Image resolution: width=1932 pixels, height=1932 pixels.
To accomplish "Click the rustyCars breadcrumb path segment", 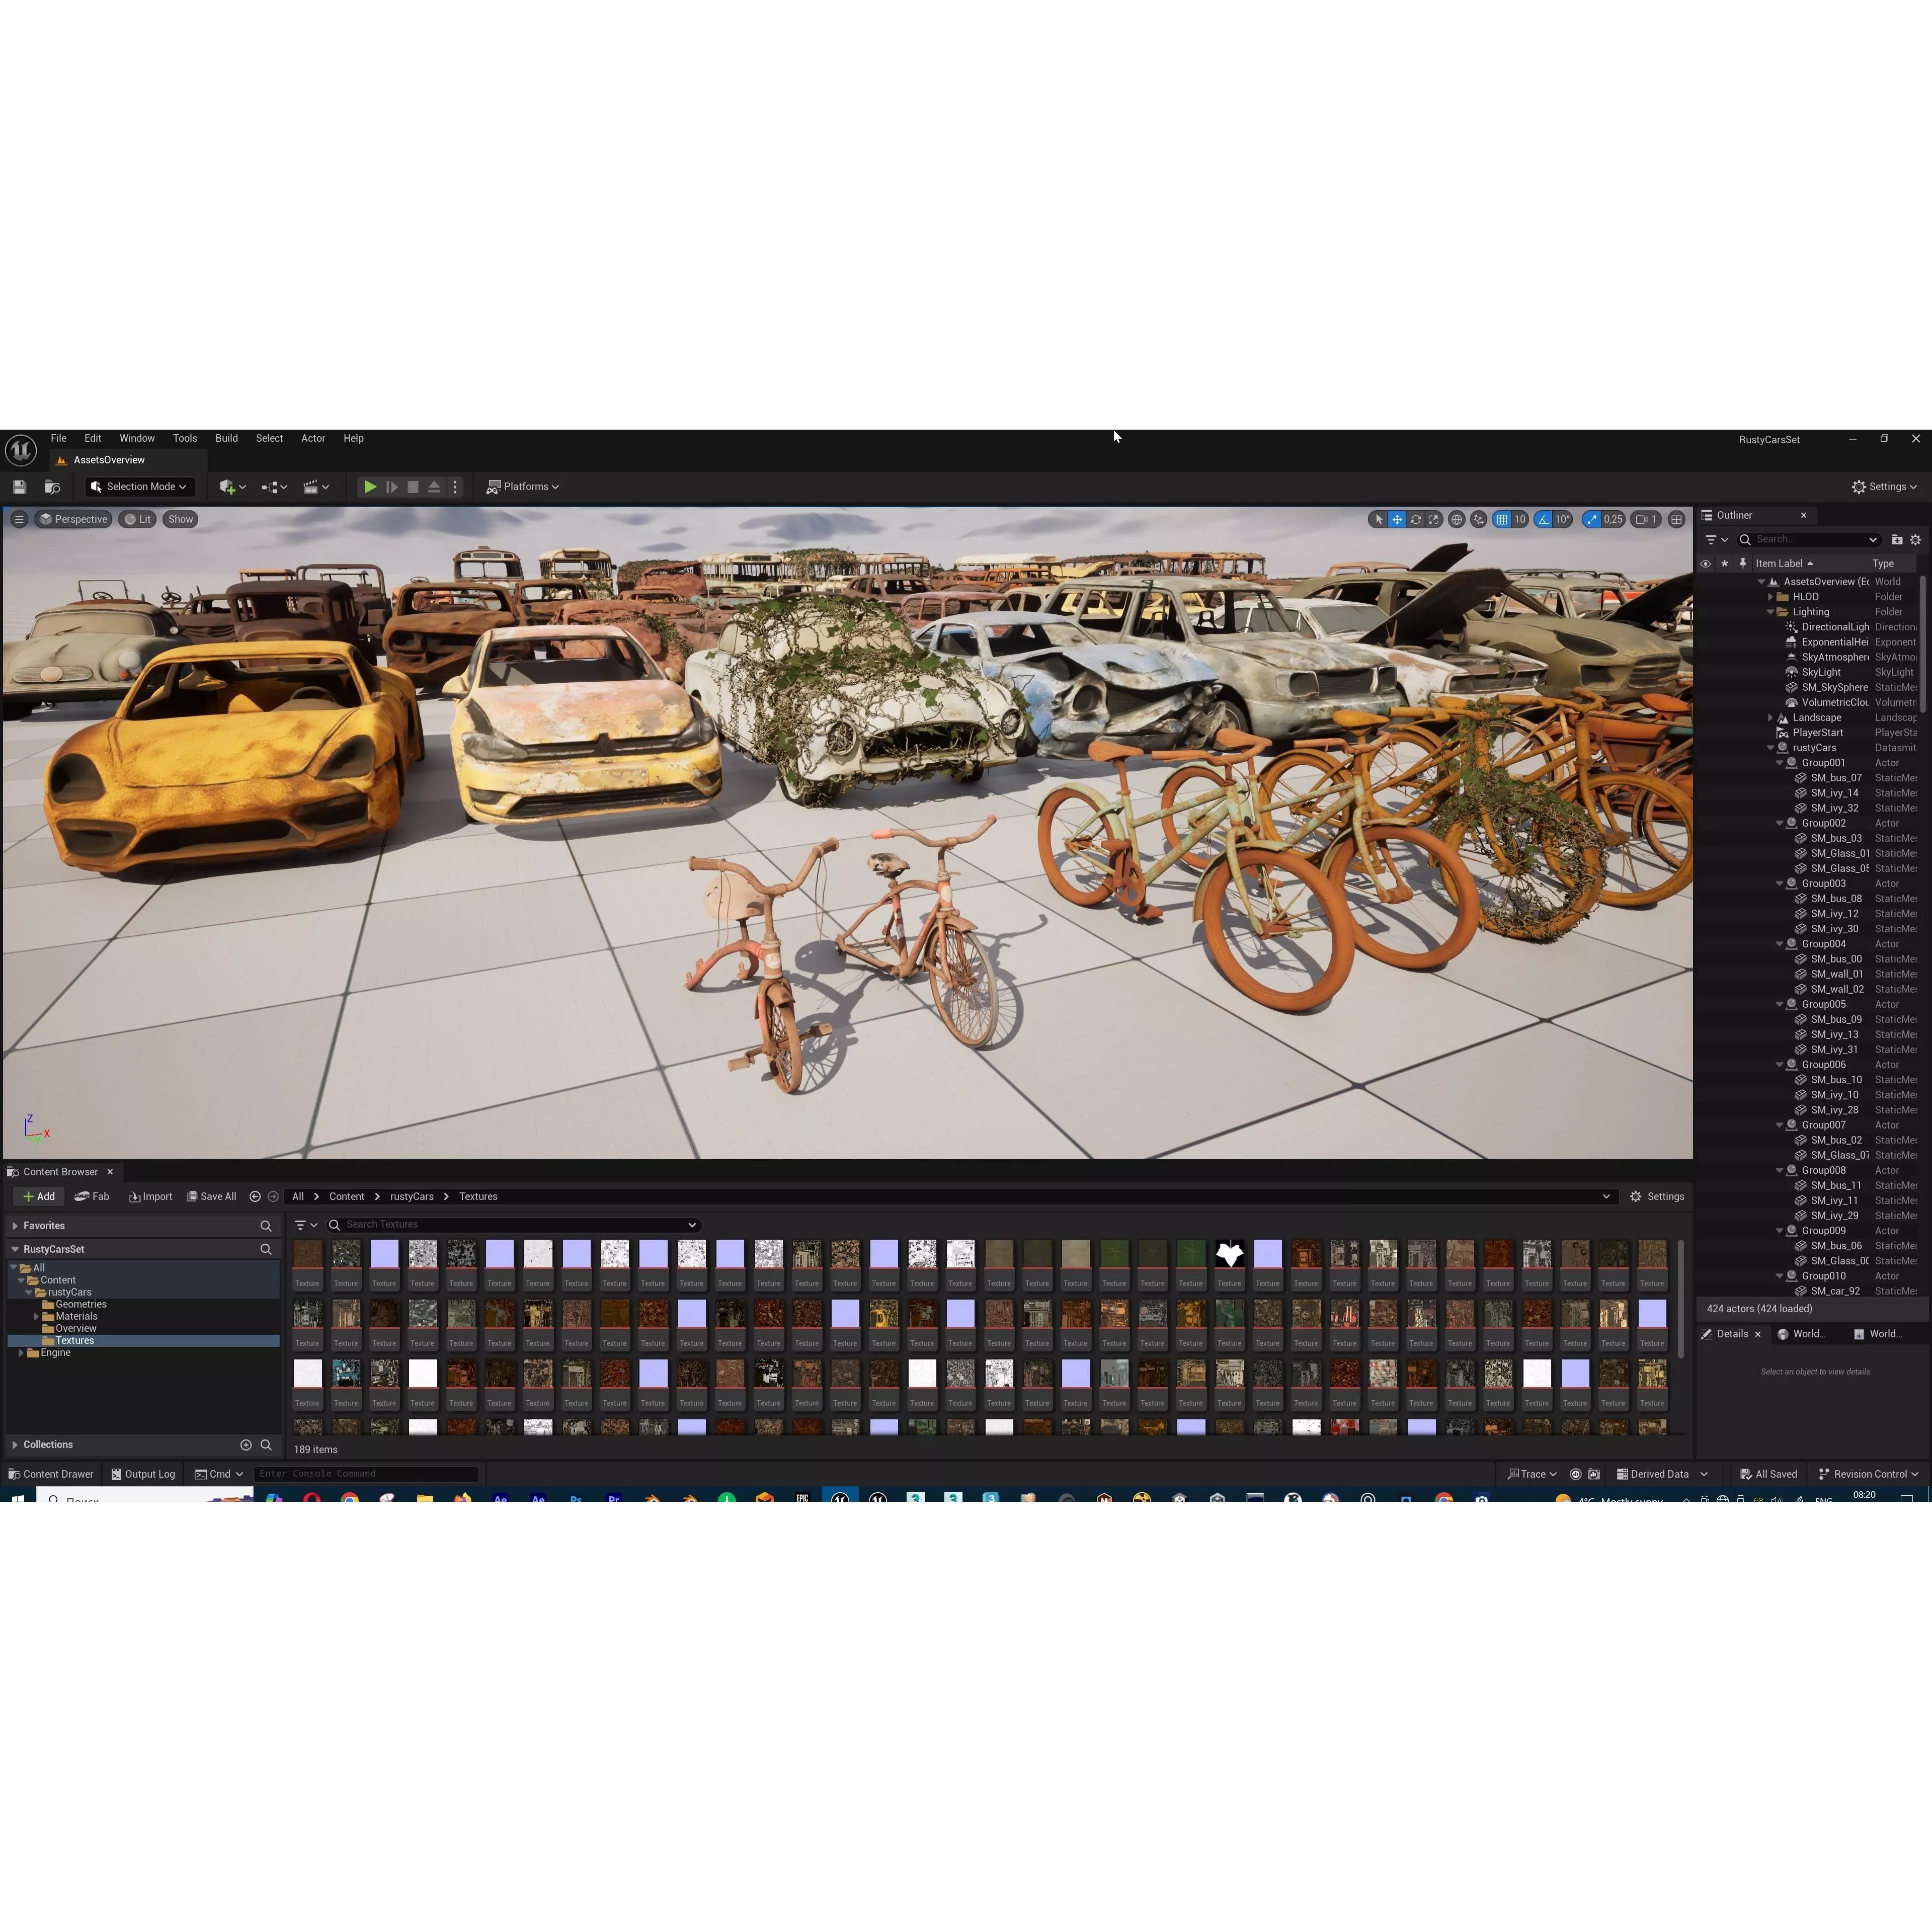I will [x=412, y=1197].
